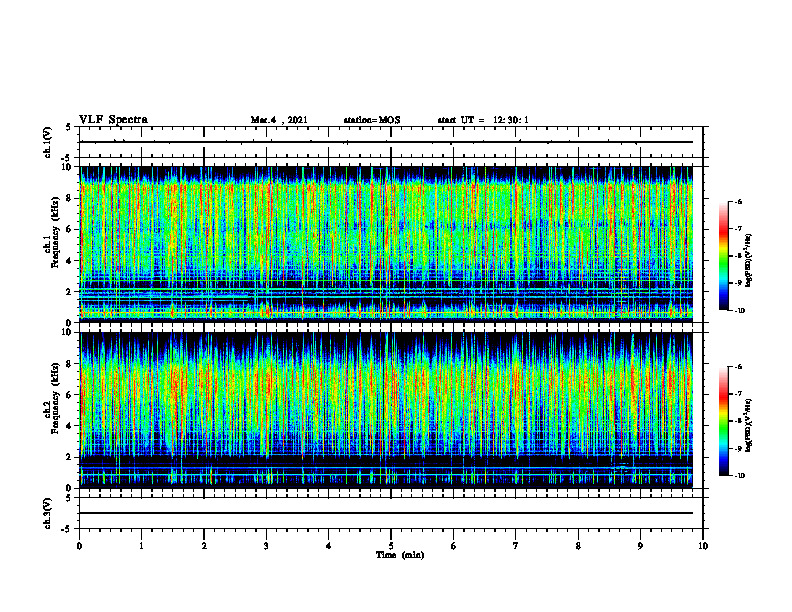Click the '-7' label on ch.2 colorbar
Screen dimensions: 792x612
click(x=738, y=394)
